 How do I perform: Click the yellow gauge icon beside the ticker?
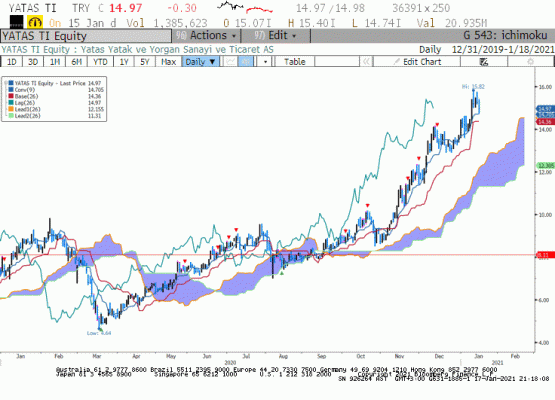tap(35, 23)
